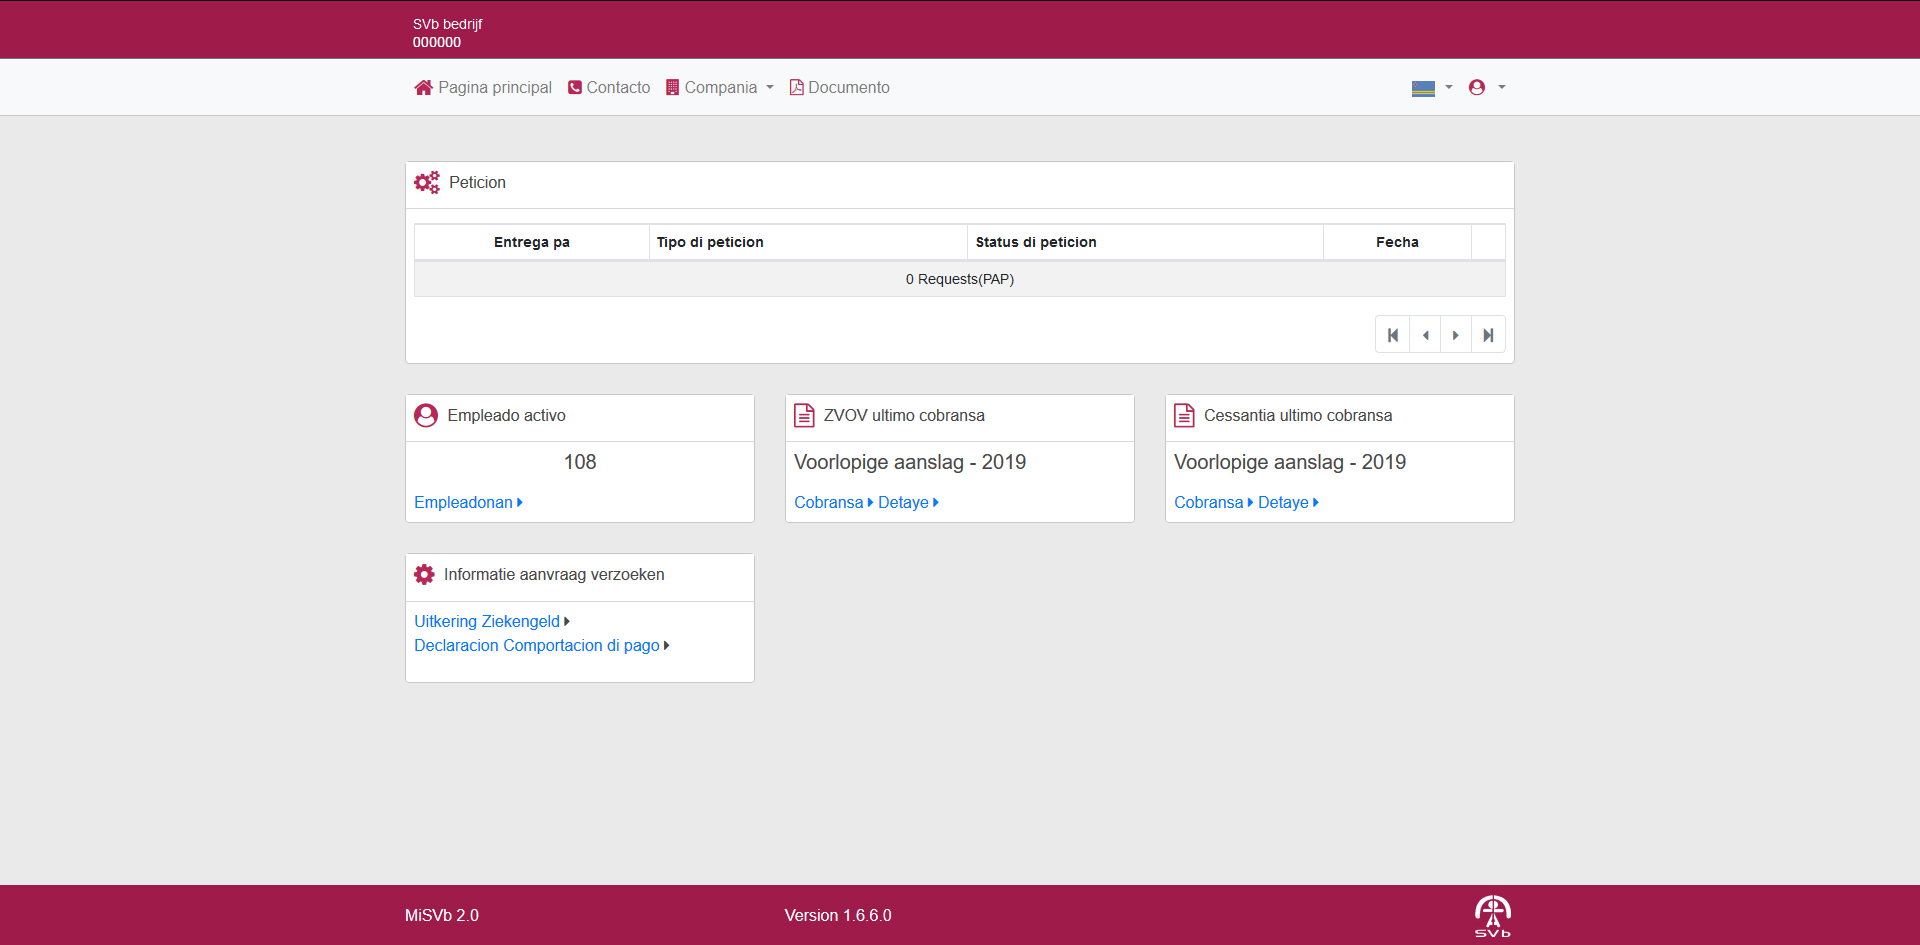Open the Uitkering Ziekengeld request link
This screenshot has width=1920, height=945.
(x=490, y=622)
